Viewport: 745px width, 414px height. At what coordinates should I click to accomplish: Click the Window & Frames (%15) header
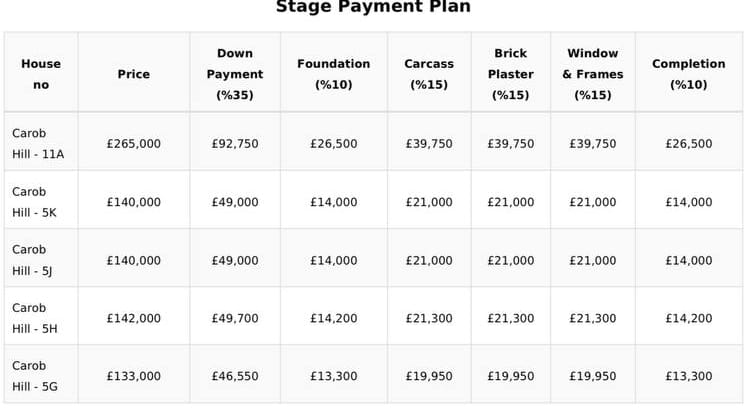pos(593,74)
